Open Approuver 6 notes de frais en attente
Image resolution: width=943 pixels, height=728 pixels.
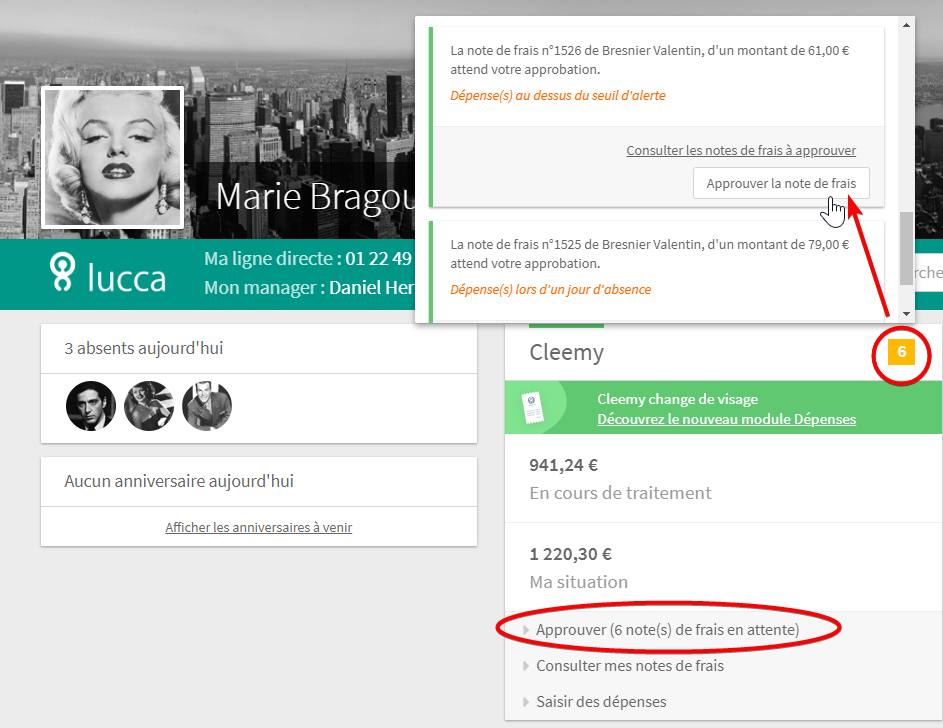pyautogui.click(x=668, y=629)
